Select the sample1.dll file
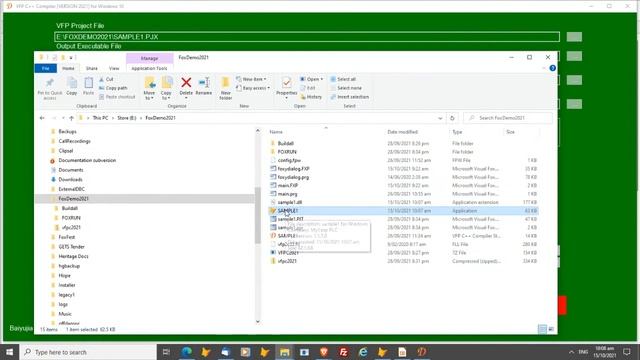640x360 pixels. 289,202
